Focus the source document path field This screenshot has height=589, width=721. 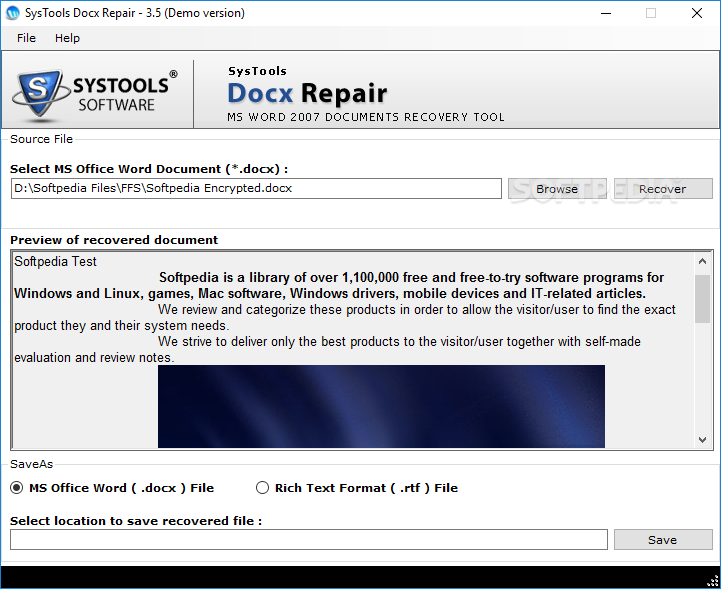tap(256, 189)
